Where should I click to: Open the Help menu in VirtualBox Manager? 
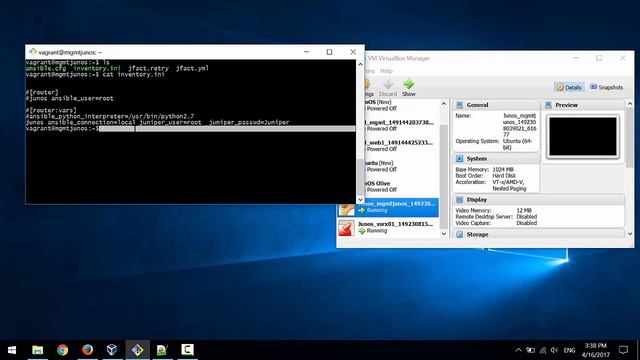click(386, 71)
